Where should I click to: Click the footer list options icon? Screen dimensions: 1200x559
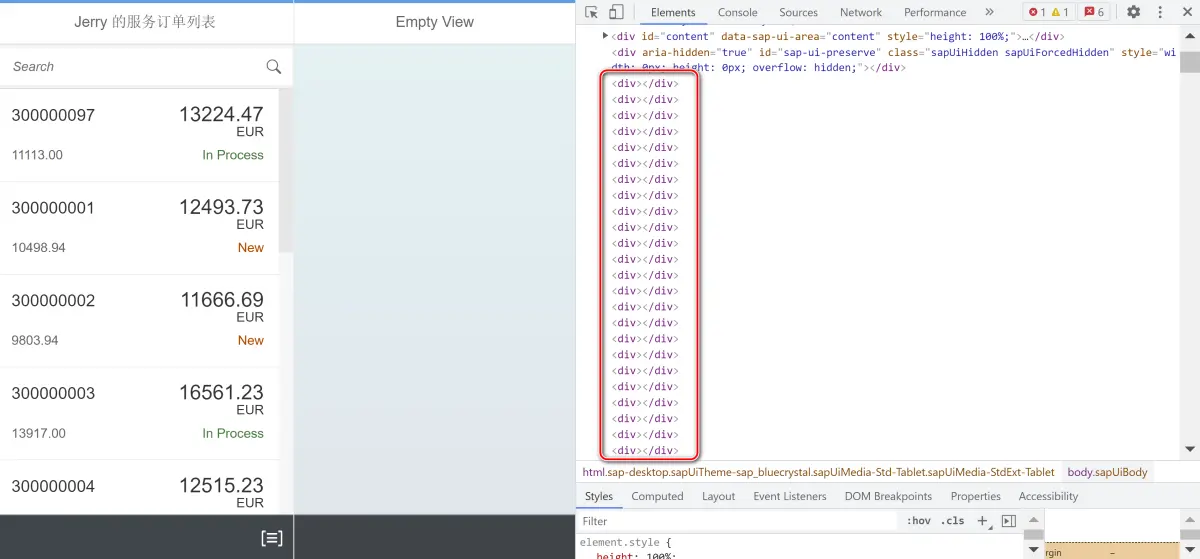pyautogui.click(x=271, y=538)
